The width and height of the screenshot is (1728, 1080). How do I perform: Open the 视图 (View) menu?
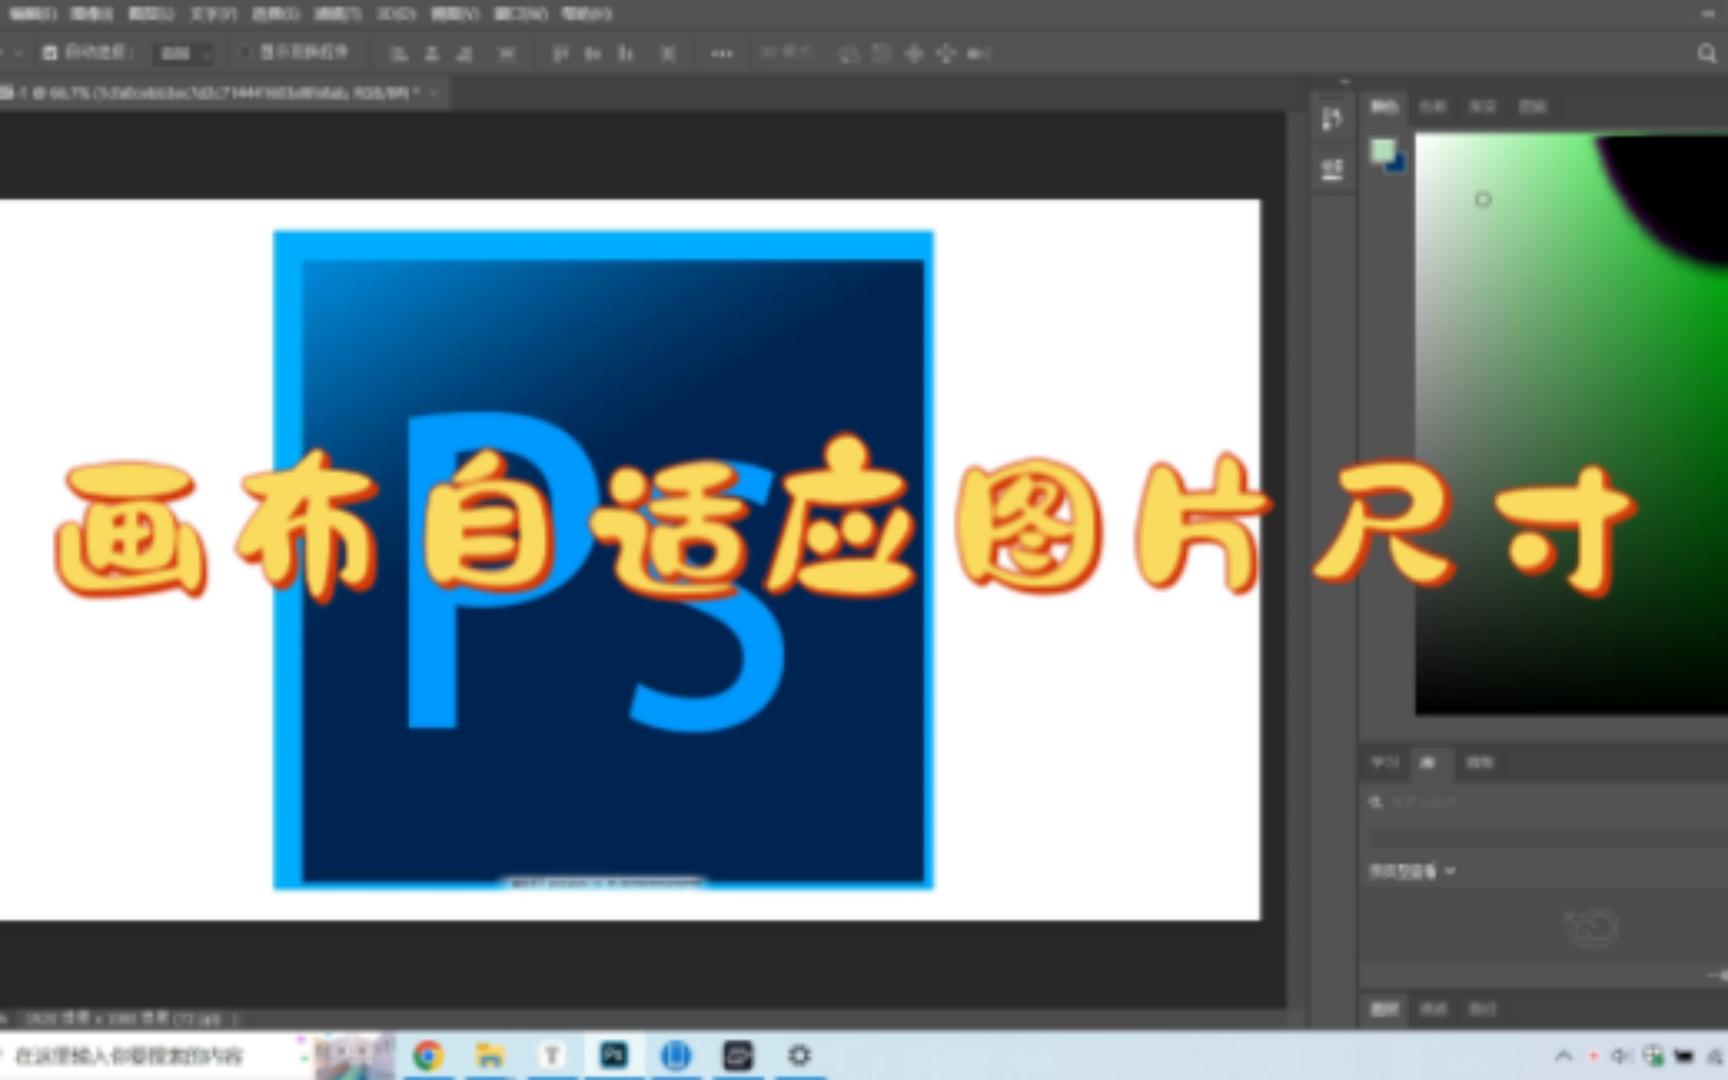(454, 14)
